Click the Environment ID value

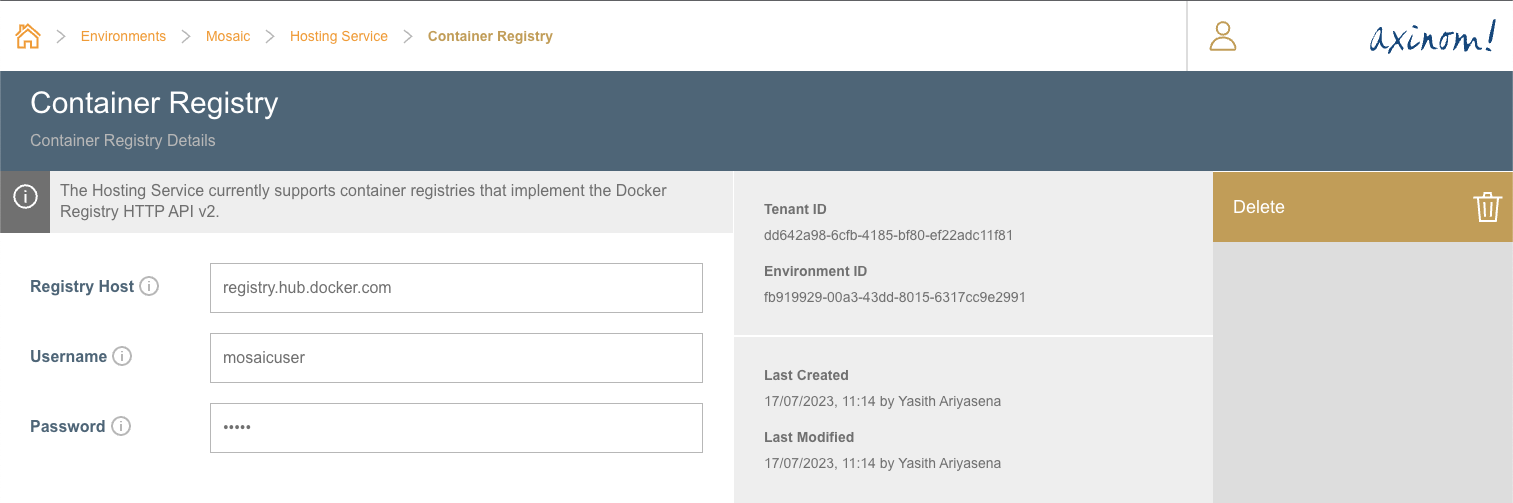pyautogui.click(x=894, y=297)
